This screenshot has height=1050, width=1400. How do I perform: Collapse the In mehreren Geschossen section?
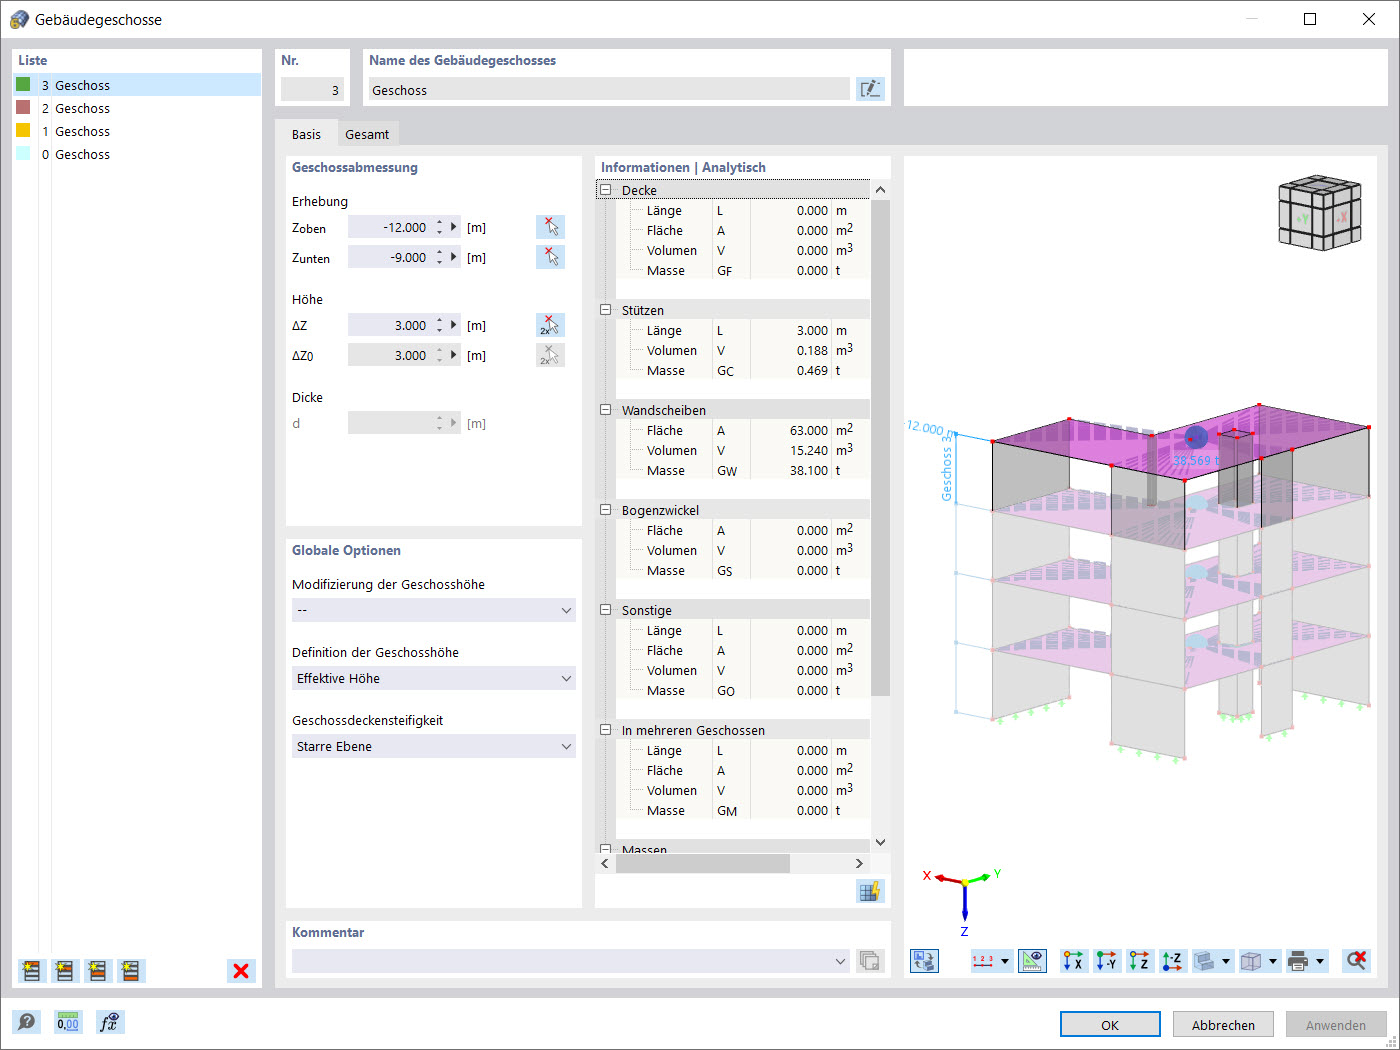click(605, 730)
